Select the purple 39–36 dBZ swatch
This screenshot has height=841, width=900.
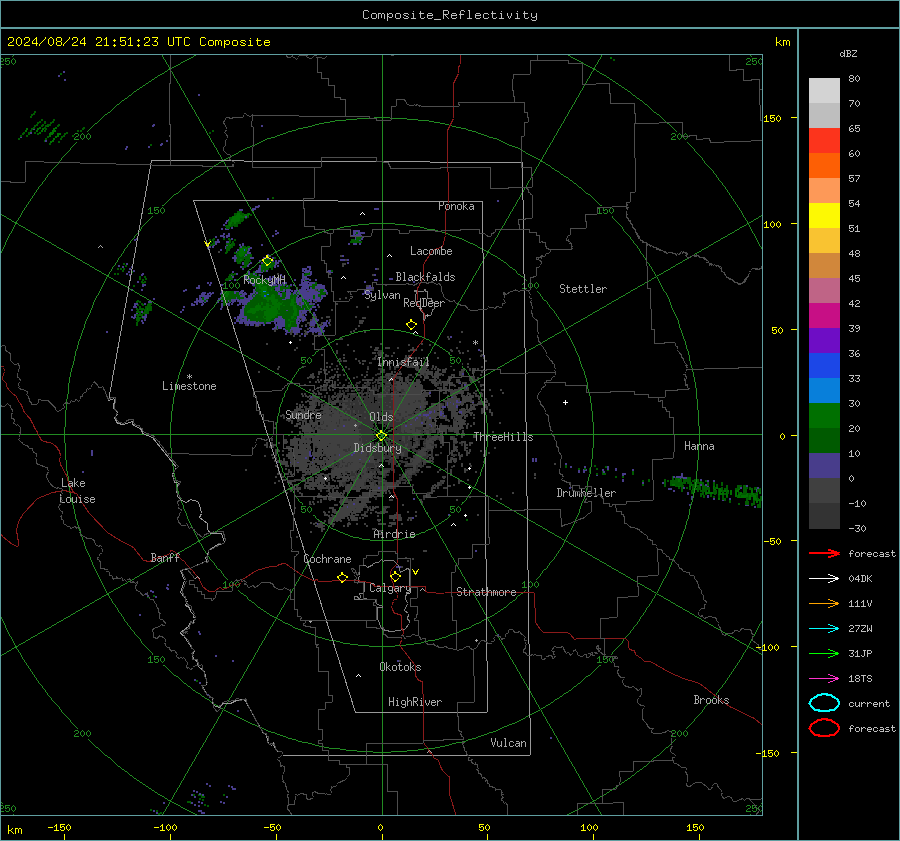pos(824,341)
